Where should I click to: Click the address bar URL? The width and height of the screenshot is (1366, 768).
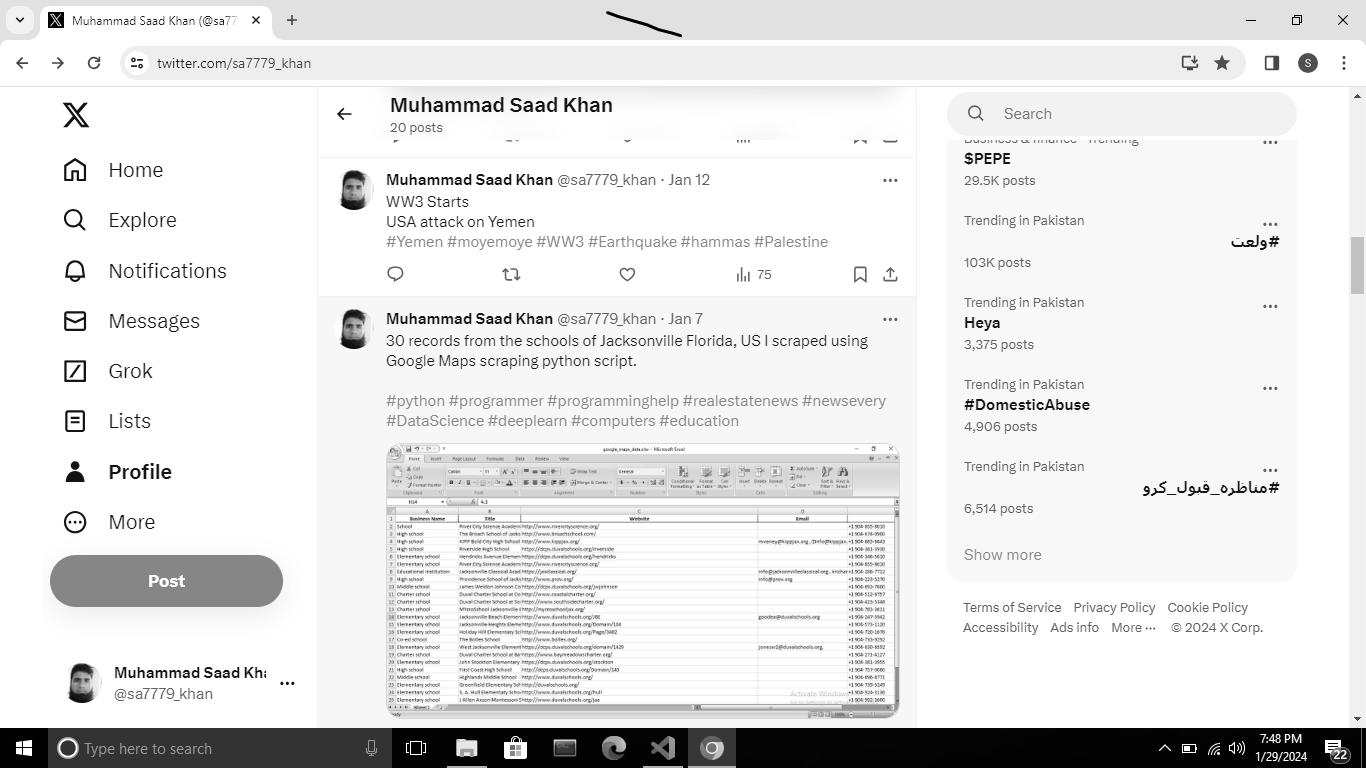click(x=234, y=63)
